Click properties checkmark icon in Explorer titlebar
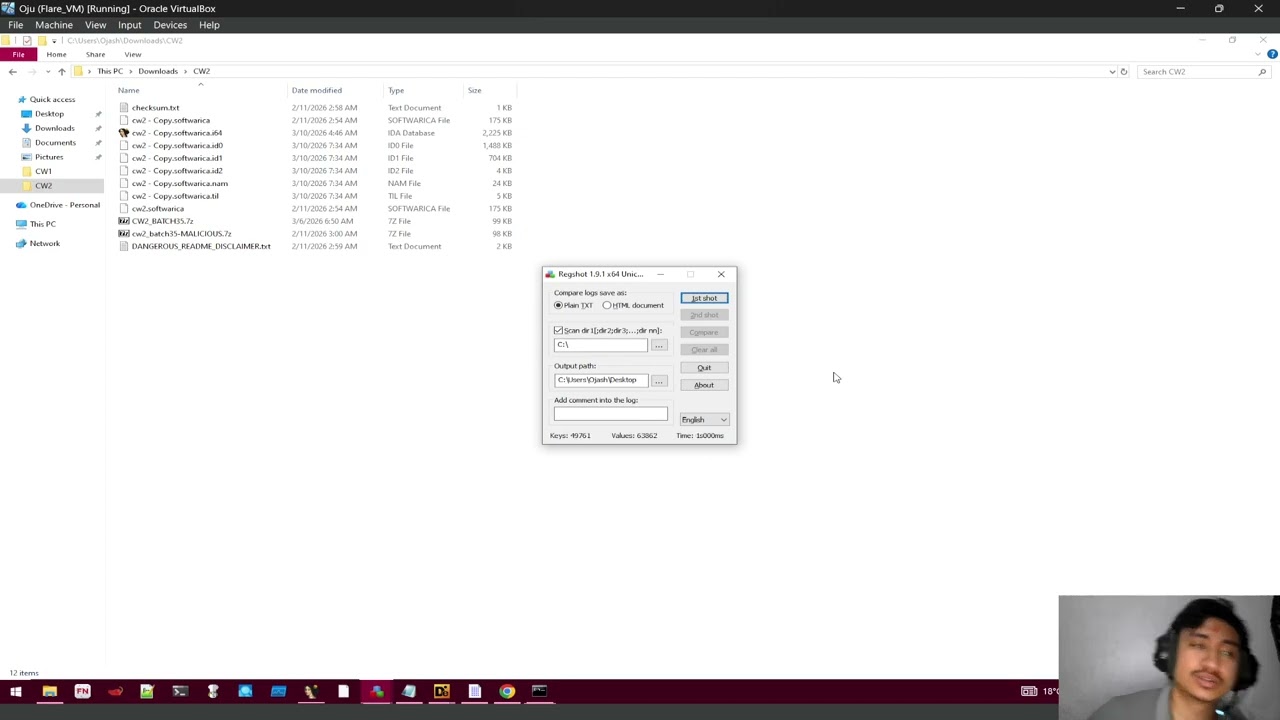1280x720 pixels. point(27,41)
